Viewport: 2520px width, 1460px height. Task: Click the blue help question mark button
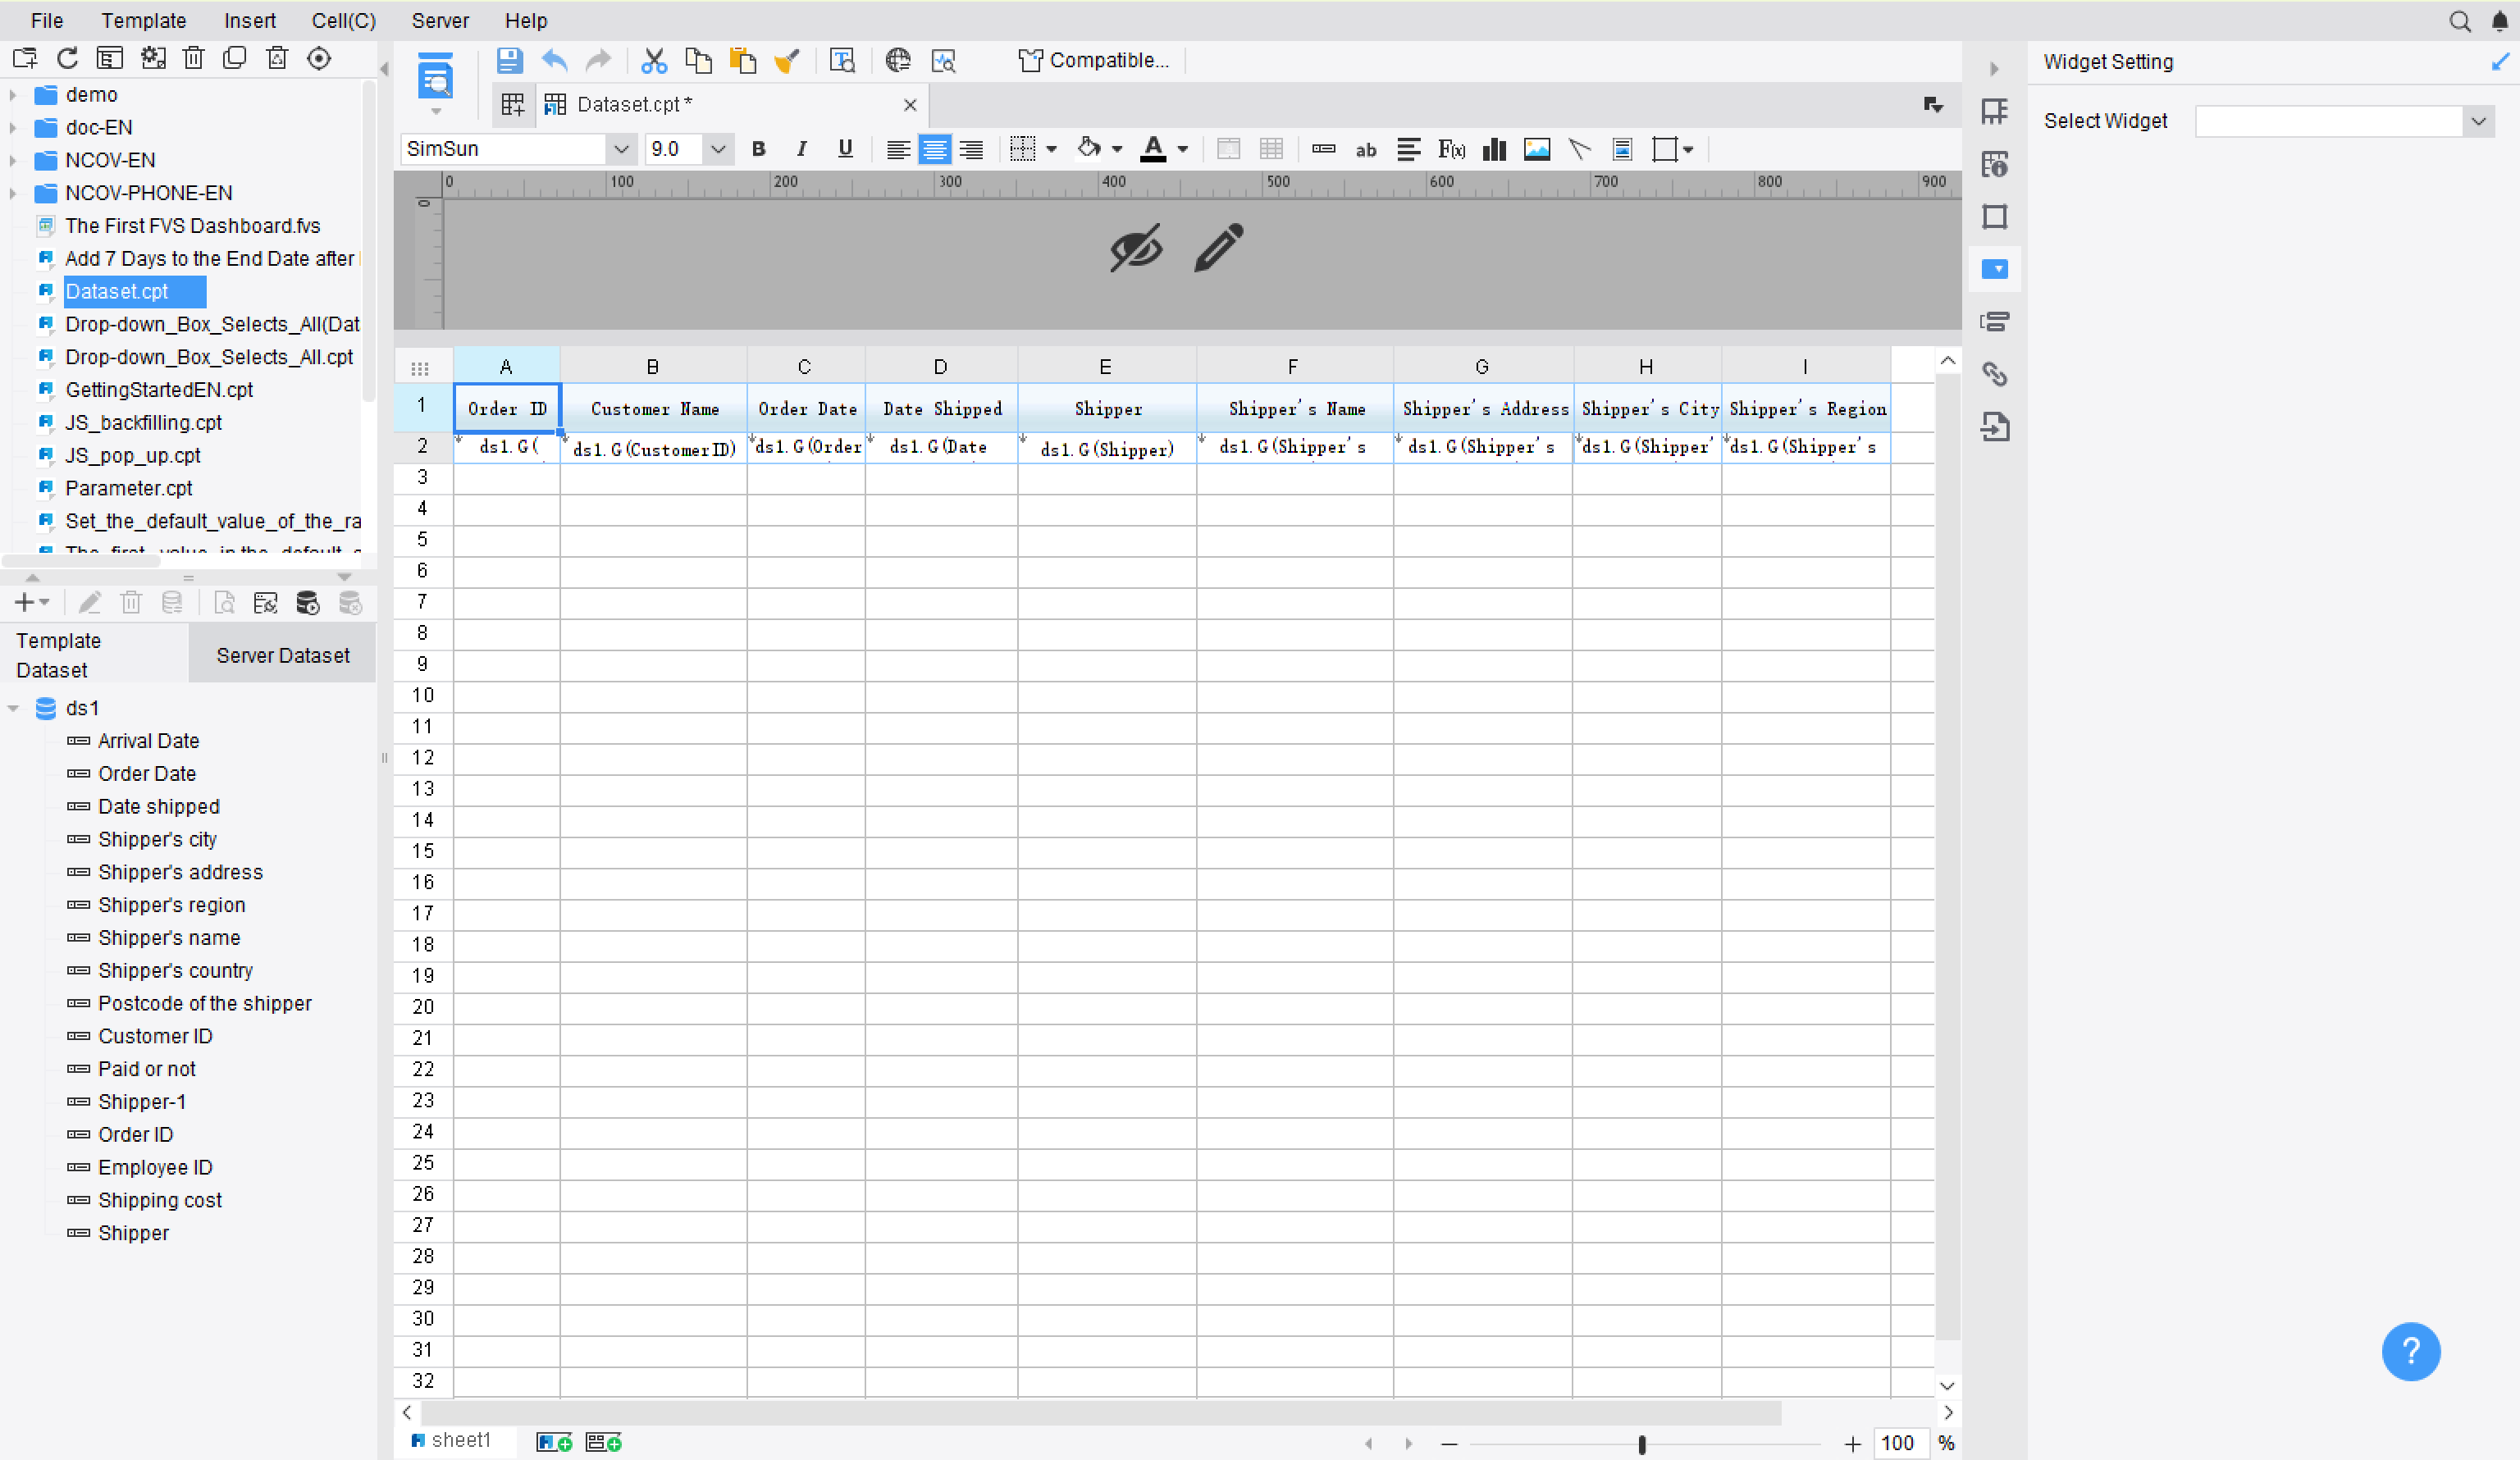click(x=2411, y=1352)
